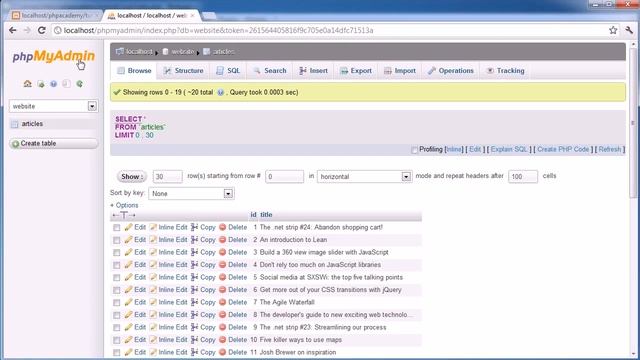640x360 pixels.
Task: Open the SQL tab
Action: [x=228, y=71]
